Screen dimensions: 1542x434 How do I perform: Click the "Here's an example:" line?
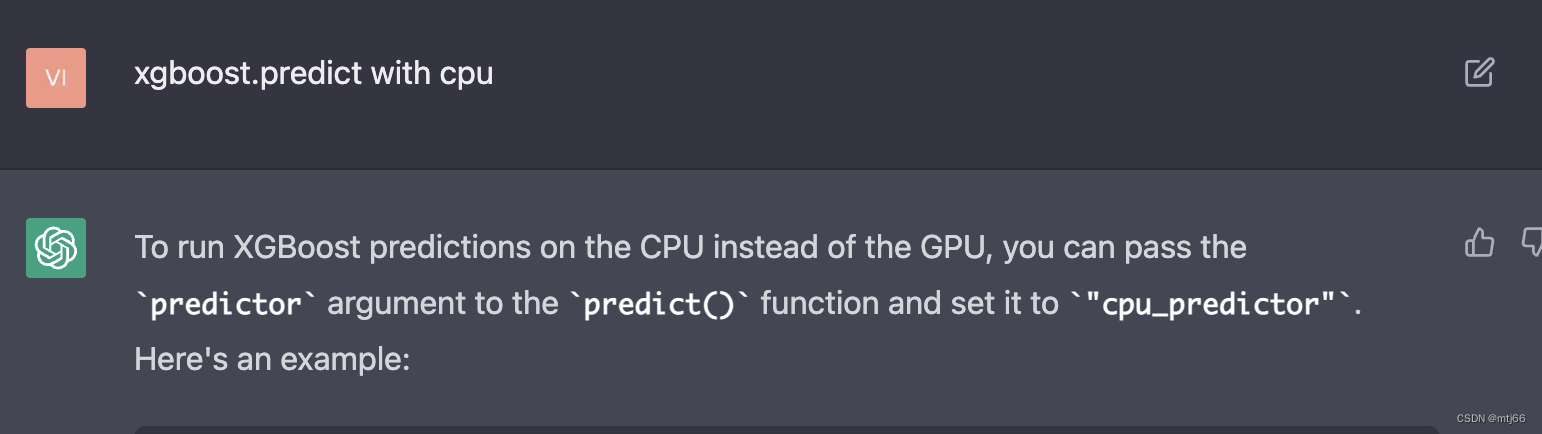point(272,359)
